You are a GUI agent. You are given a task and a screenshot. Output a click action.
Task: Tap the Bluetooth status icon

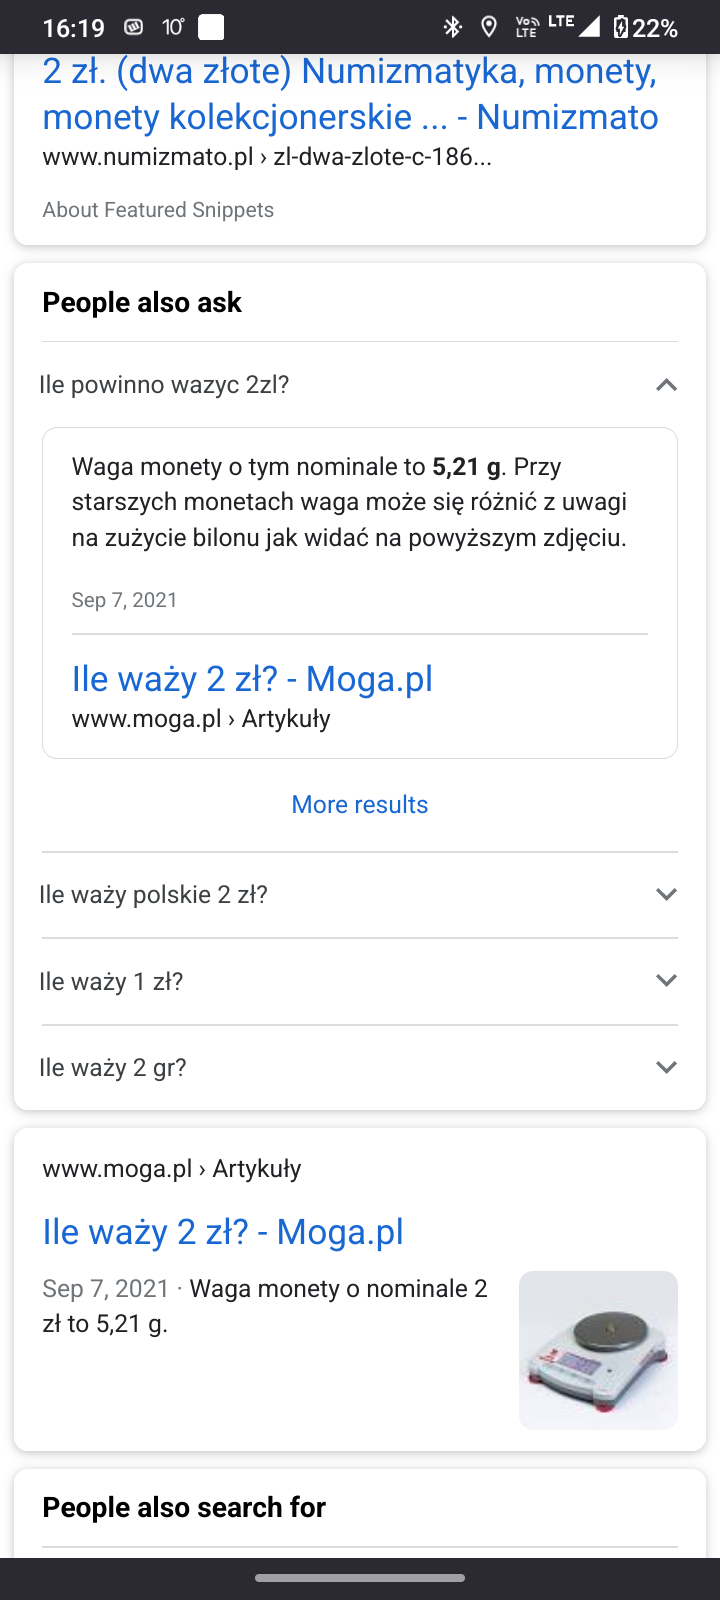pyautogui.click(x=453, y=27)
